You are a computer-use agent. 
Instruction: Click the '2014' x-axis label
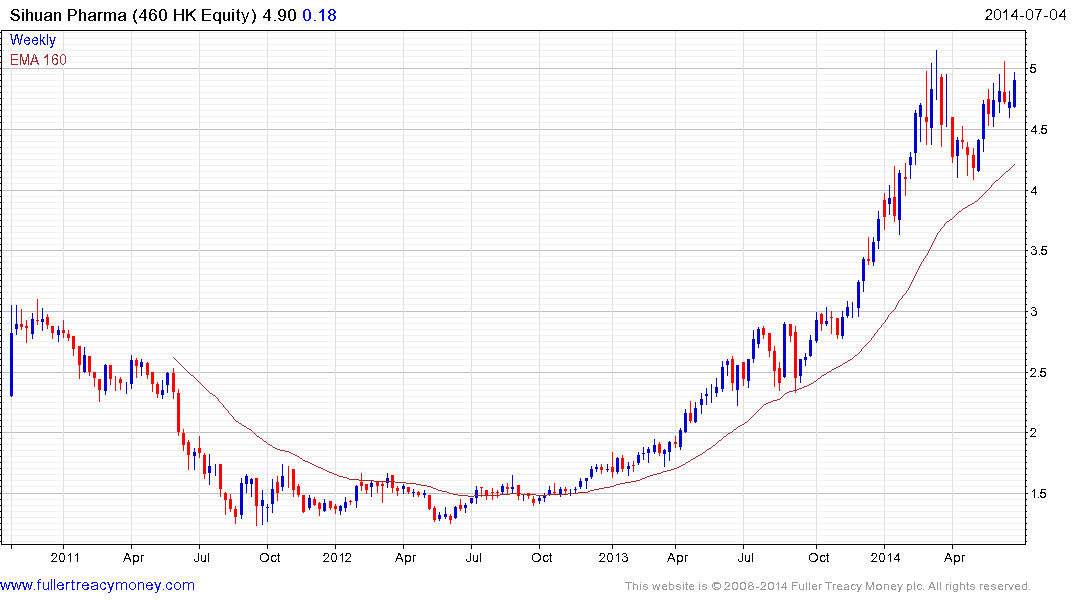pyautogui.click(x=885, y=557)
